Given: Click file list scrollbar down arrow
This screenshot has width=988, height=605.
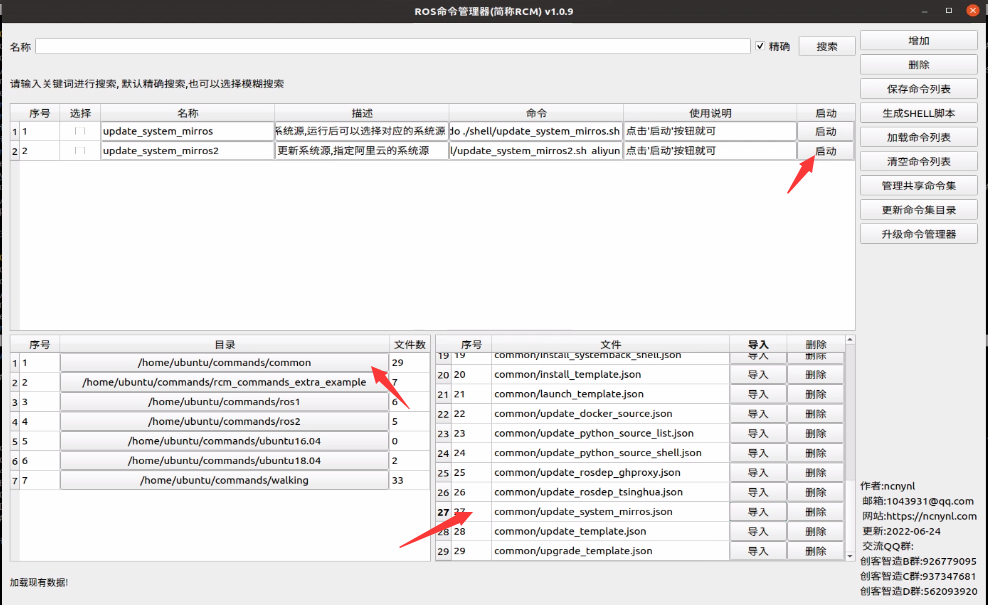Looking at the screenshot, I should pos(850,556).
